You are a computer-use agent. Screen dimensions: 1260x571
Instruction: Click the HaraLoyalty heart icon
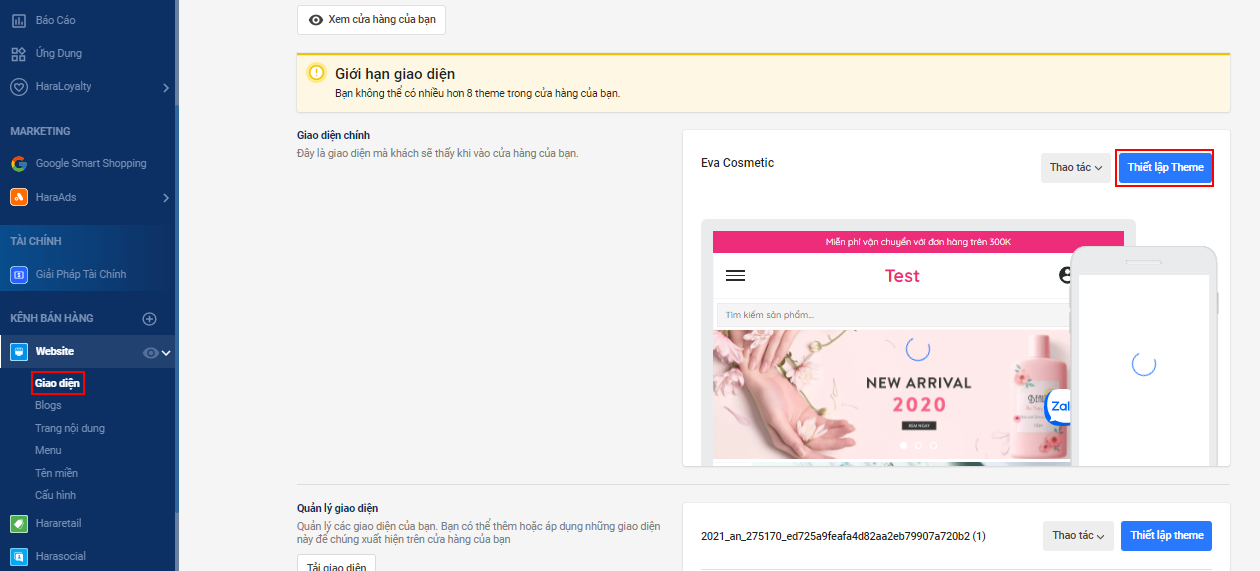point(19,87)
